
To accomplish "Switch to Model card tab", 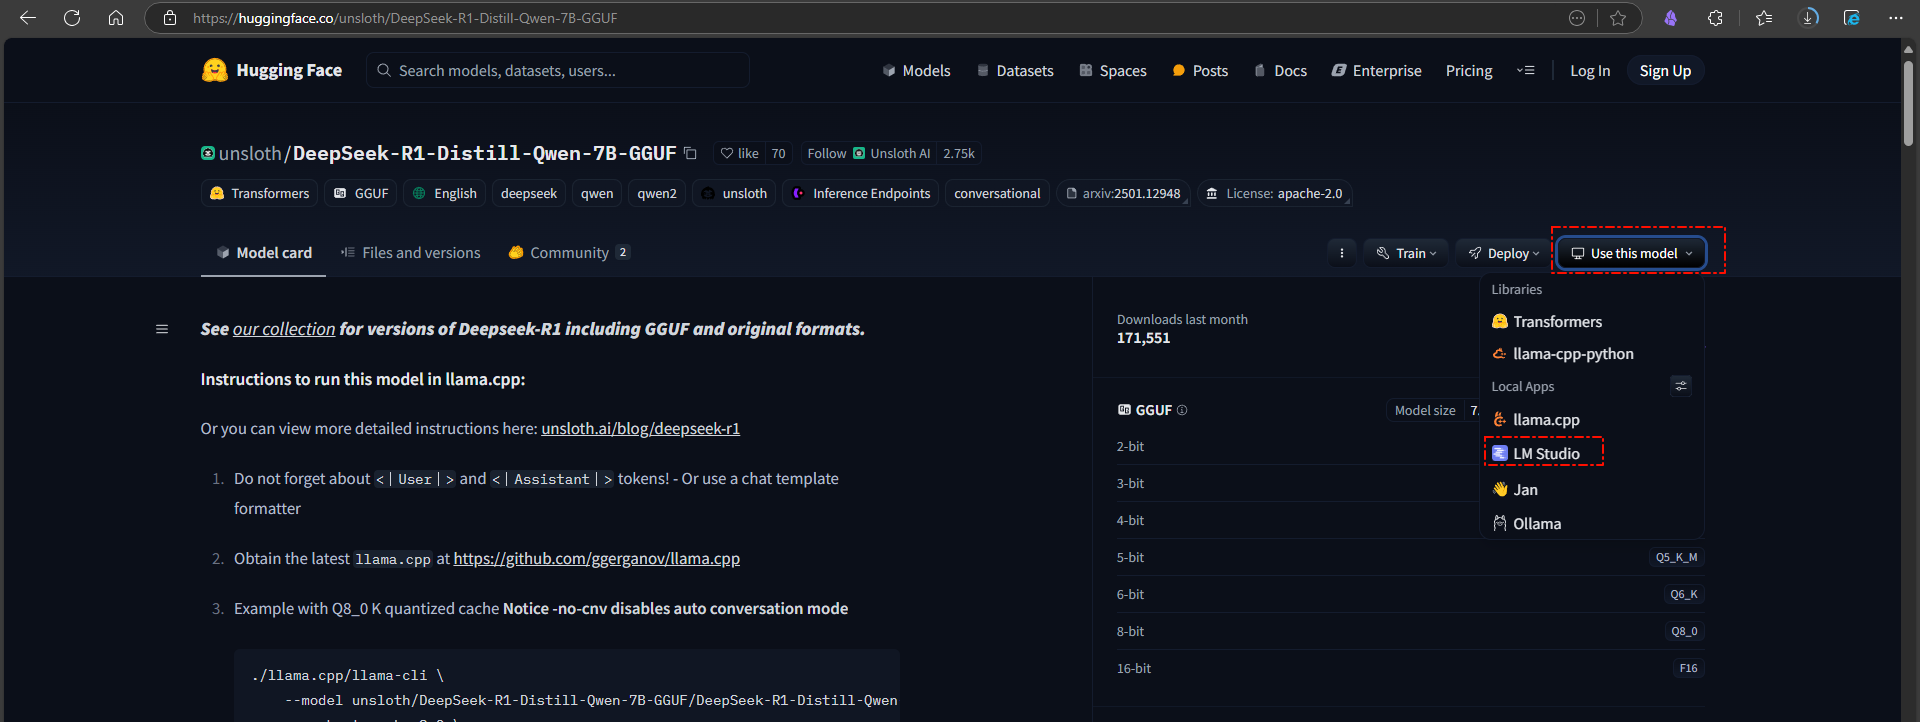I will point(264,253).
